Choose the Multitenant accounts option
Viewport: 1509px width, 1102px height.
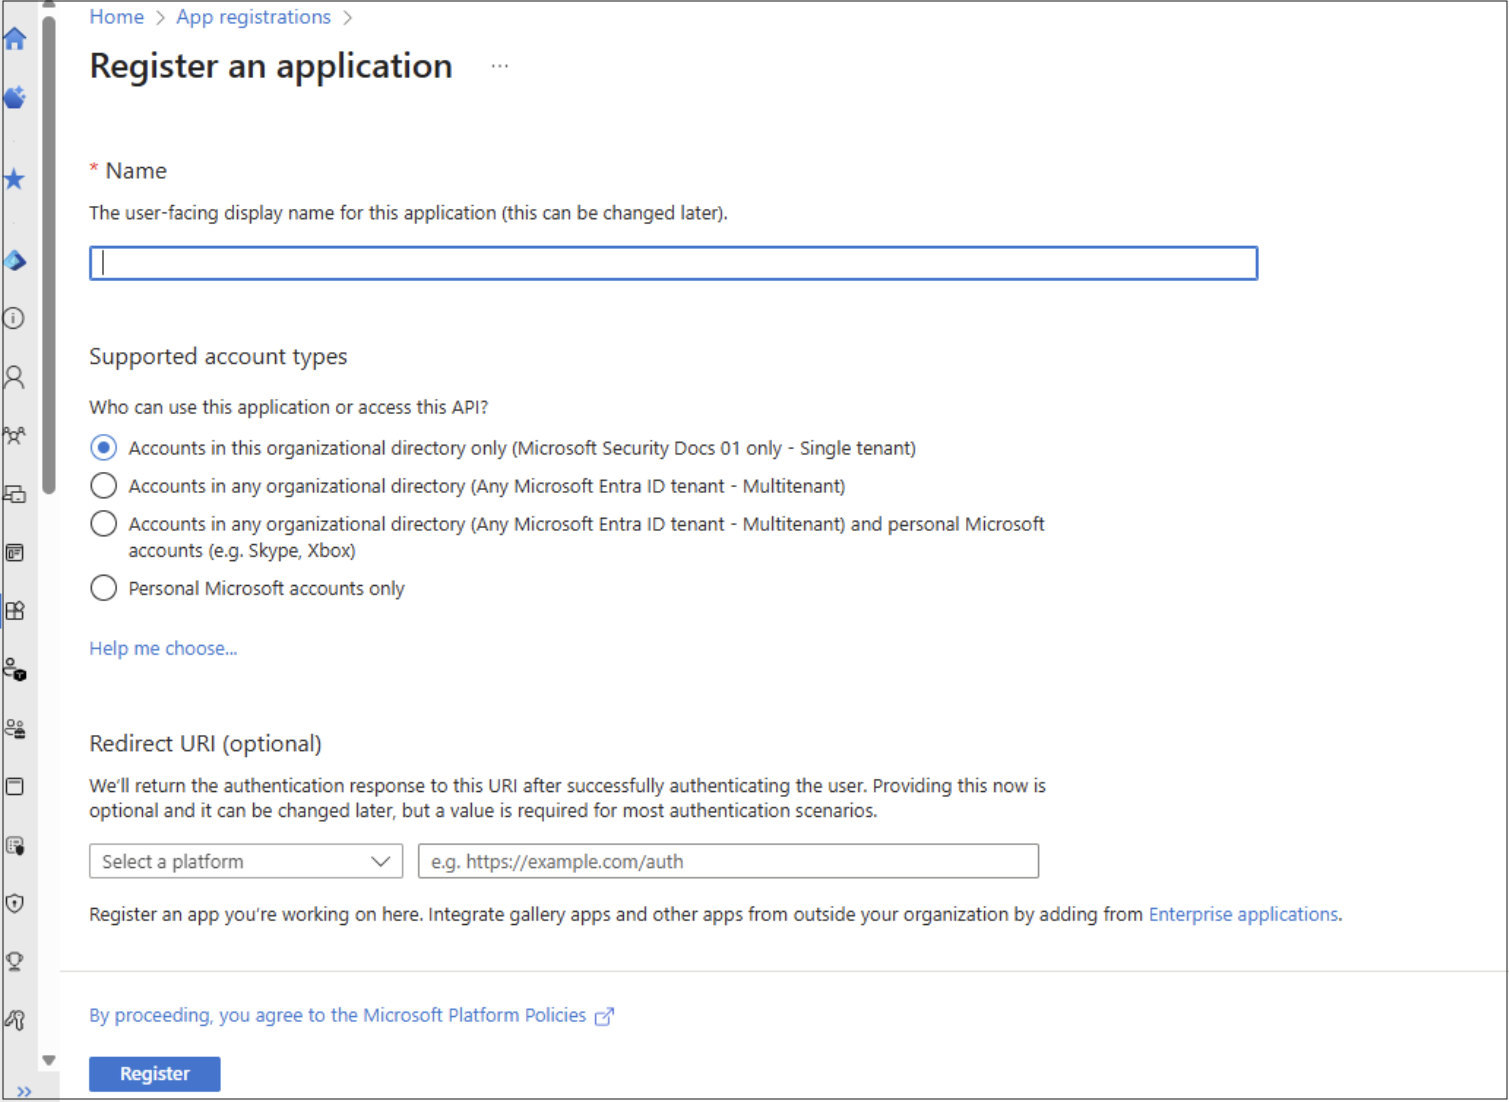(x=103, y=485)
